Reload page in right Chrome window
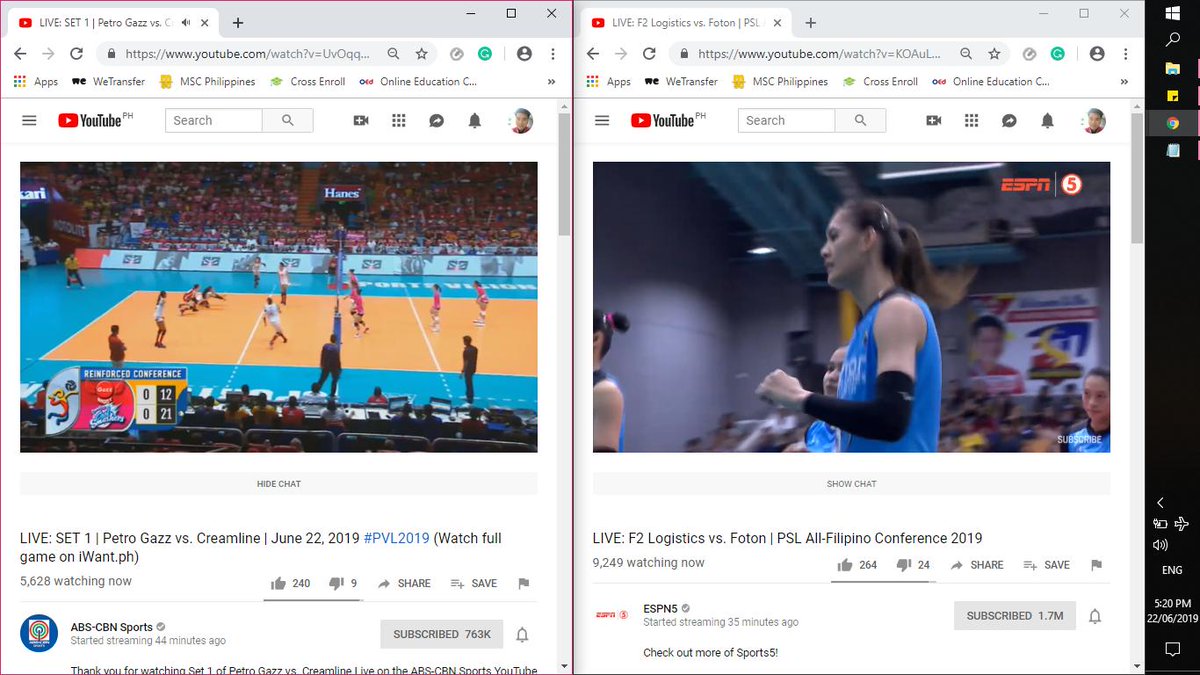This screenshot has height=675, width=1200. [x=649, y=54]
